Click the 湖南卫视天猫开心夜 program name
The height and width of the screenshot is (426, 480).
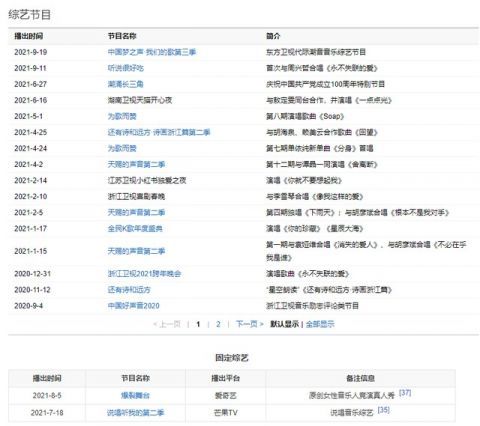140,100
